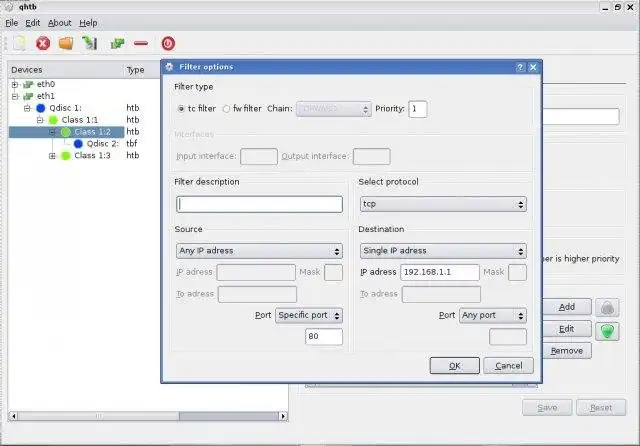640x446 pixels.
Task: Click the Remove button
Action: pos(567,351)
